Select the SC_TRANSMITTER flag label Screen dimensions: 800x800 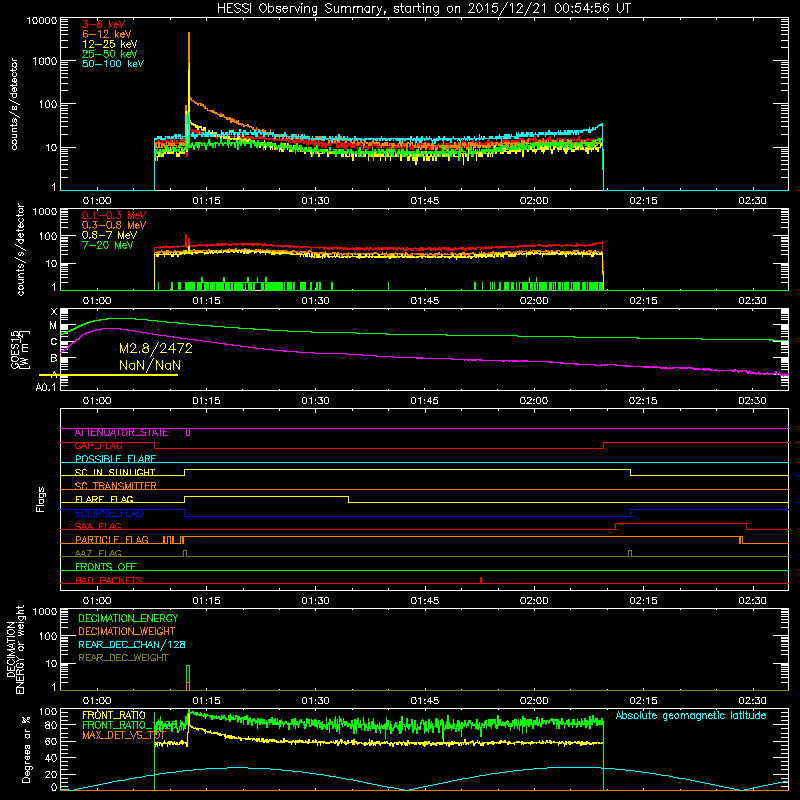click(x=115, y=486)
